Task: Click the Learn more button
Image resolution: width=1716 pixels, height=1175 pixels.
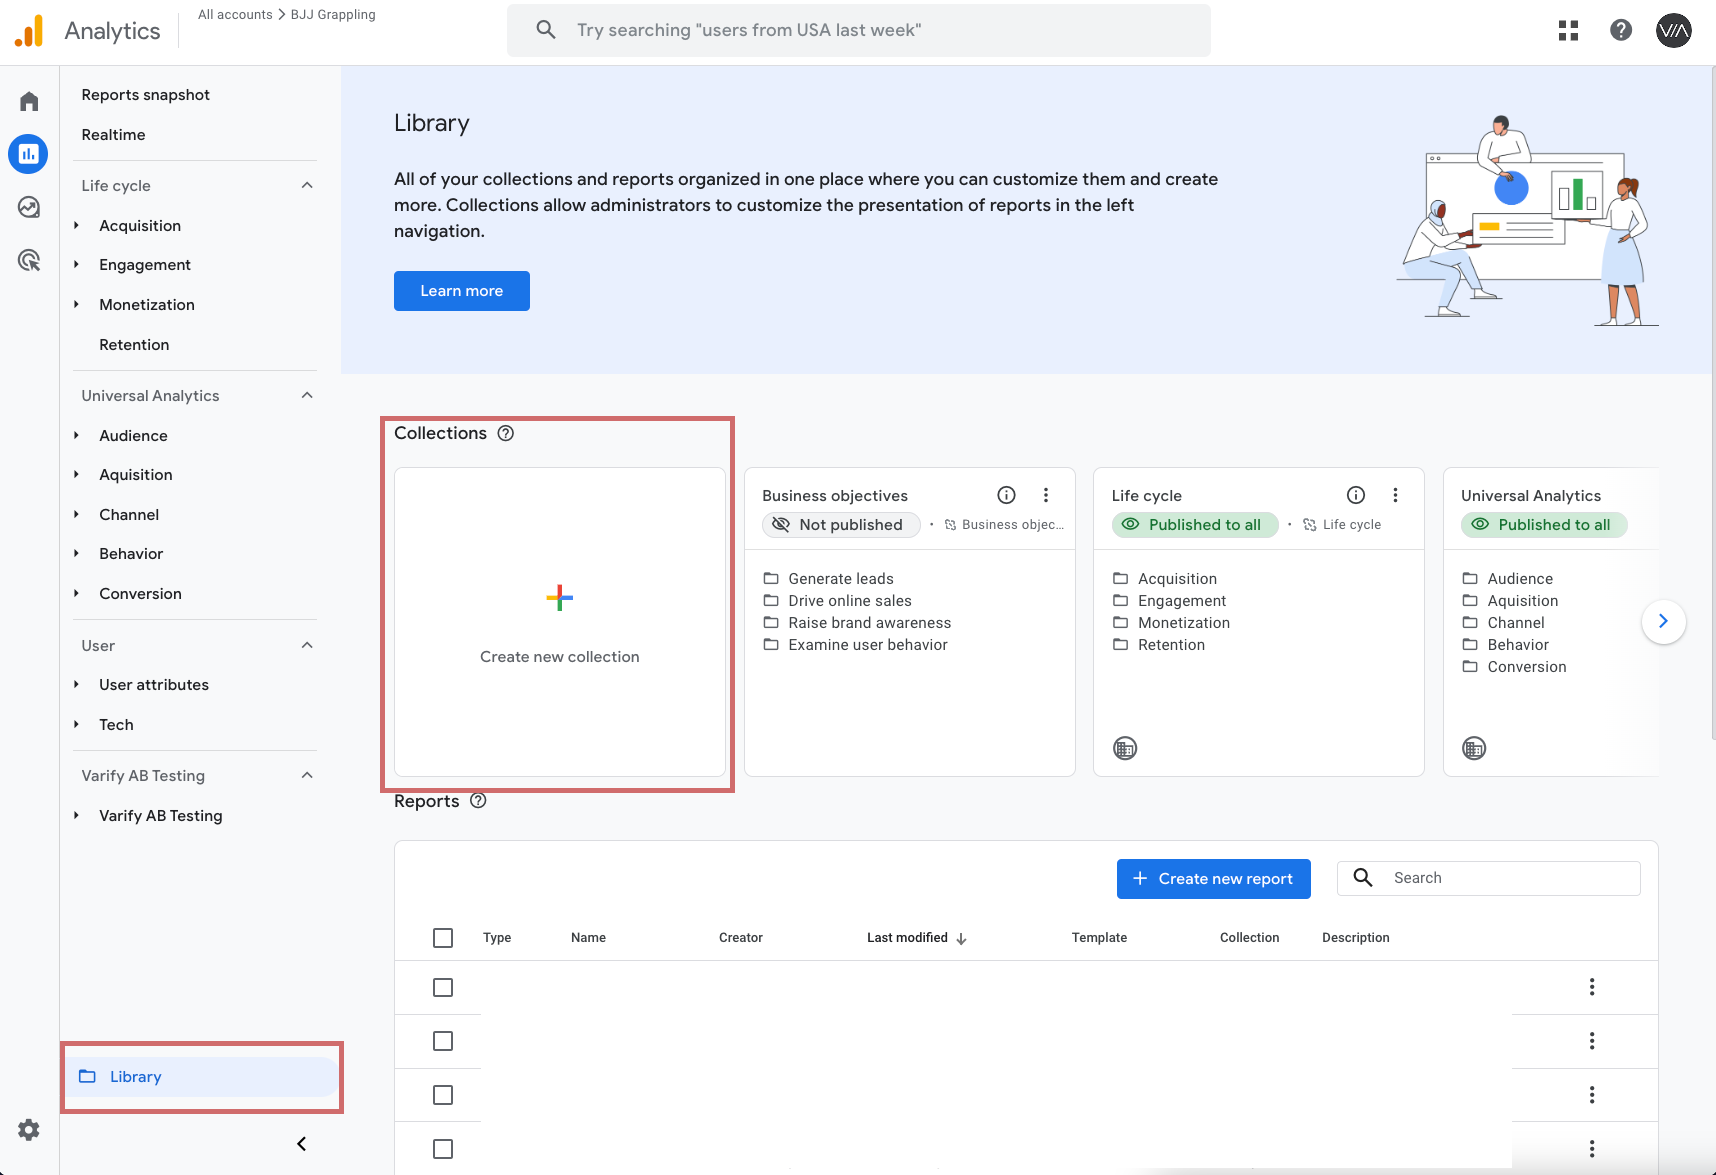Action: tap(462, 291)
